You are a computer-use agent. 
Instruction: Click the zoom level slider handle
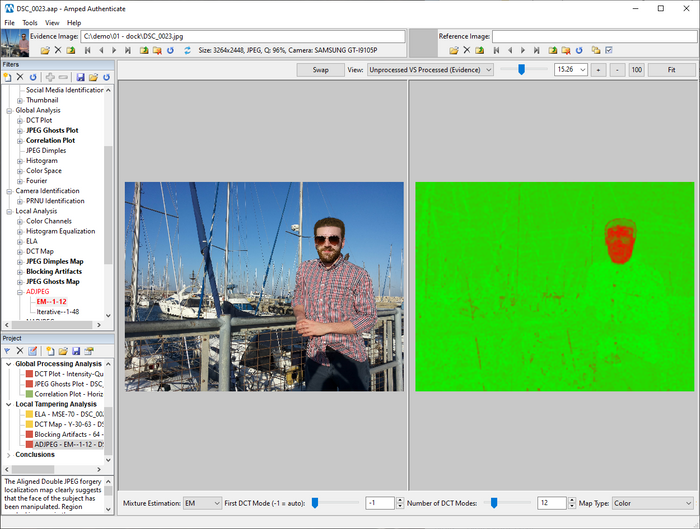pyautogui.click(x=521, y=70)
